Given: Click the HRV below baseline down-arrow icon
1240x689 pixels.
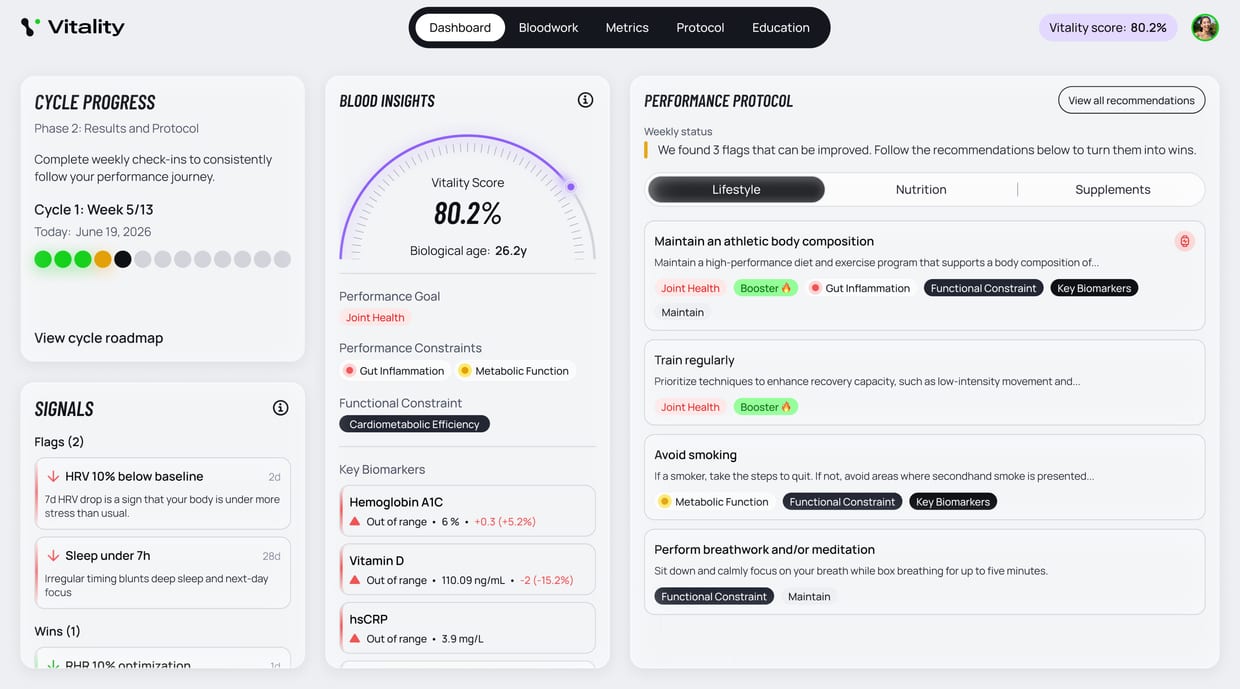Looking at the screenshot, I should [x=53, y=477].
